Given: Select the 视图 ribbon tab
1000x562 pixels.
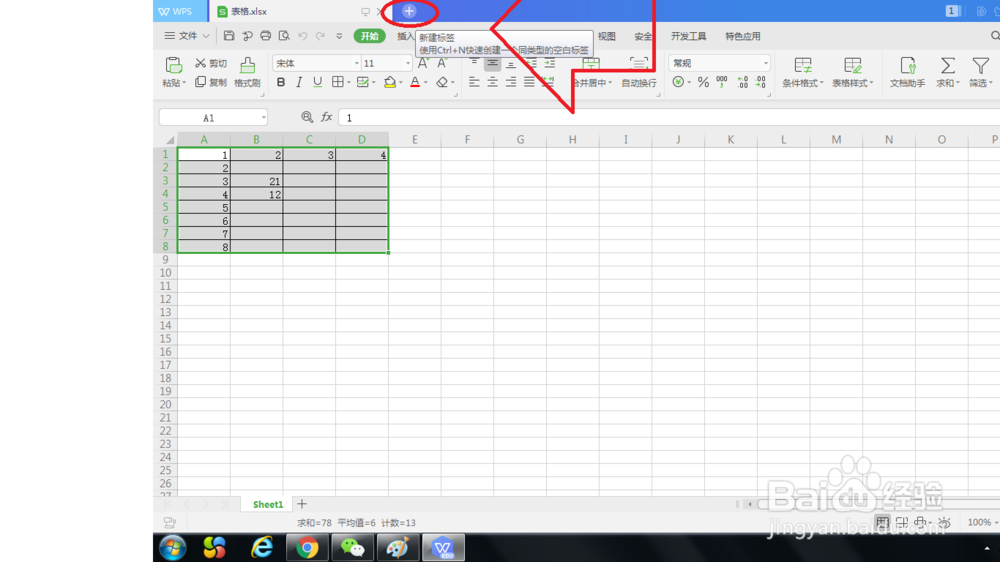Looking at the screenshot, I should (x=607, y=36).
